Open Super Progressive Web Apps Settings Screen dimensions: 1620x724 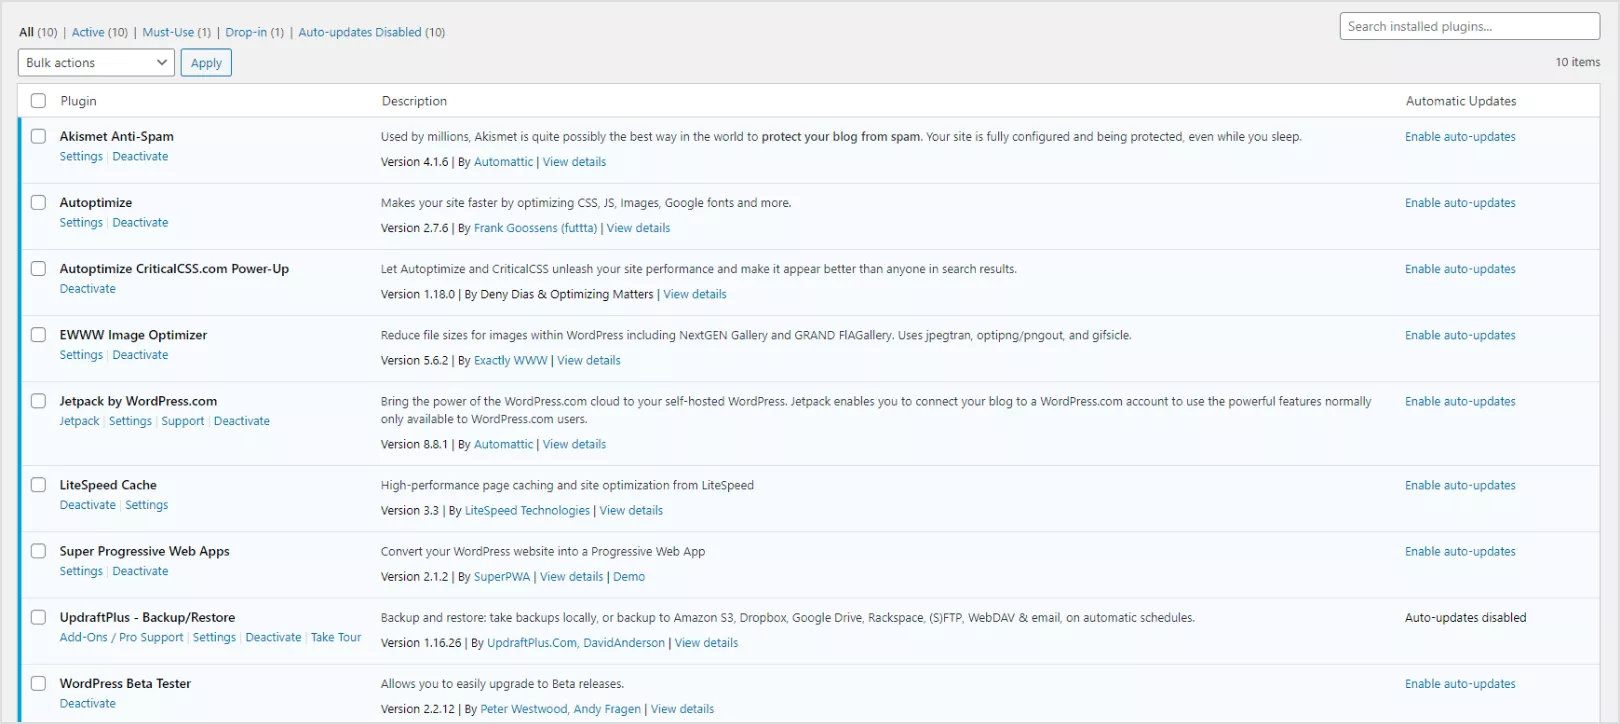tap(81, 571)
